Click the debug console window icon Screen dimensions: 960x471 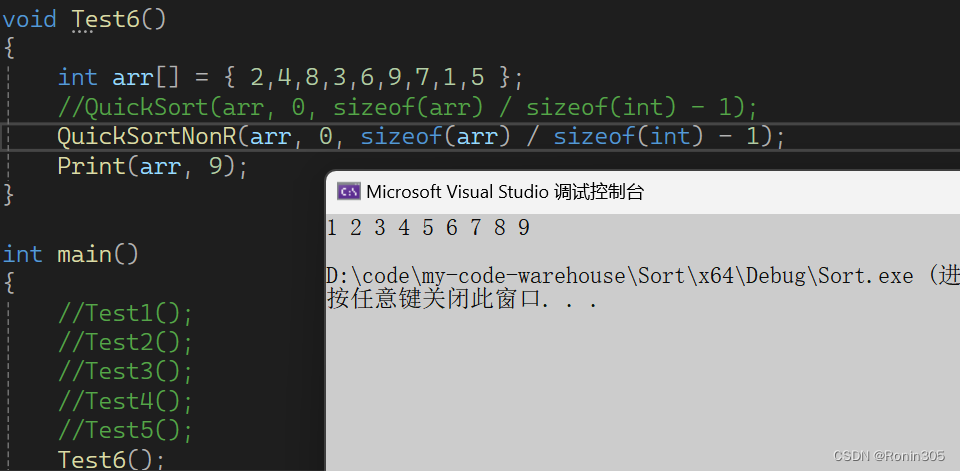point(348,192)
